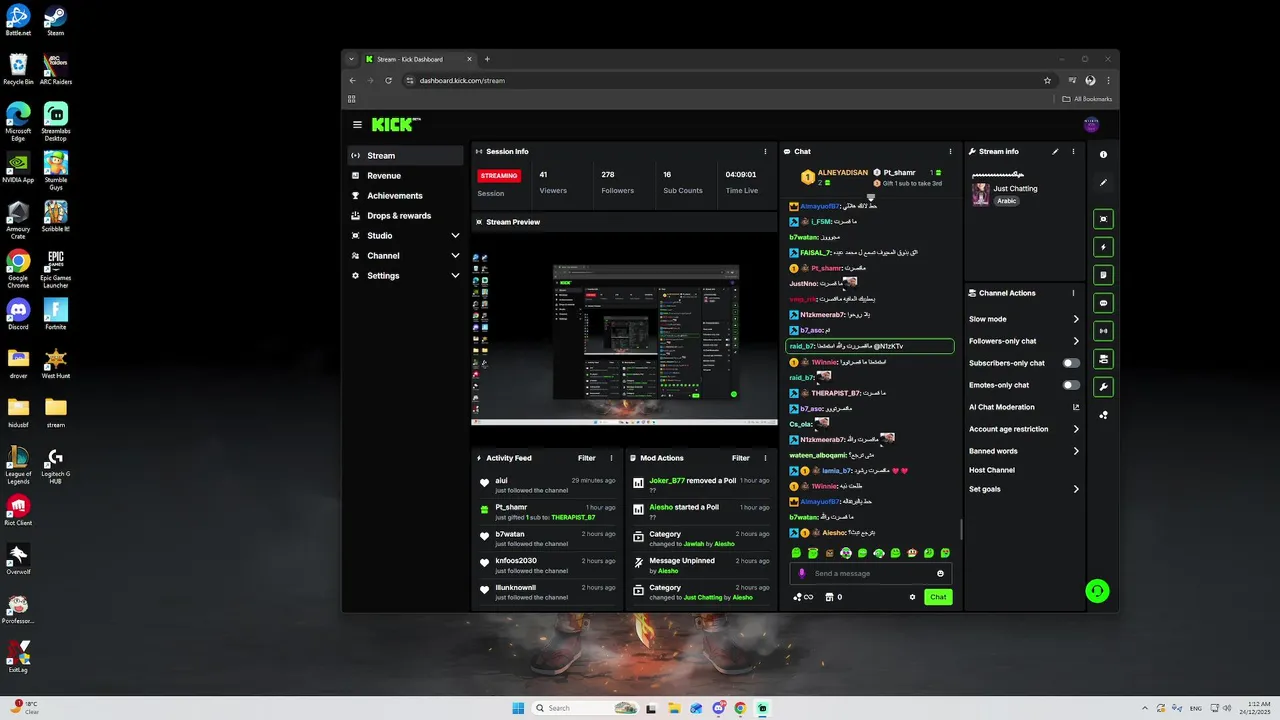
Task: Open Achievements in the sidebar
Action: (405, 196)
